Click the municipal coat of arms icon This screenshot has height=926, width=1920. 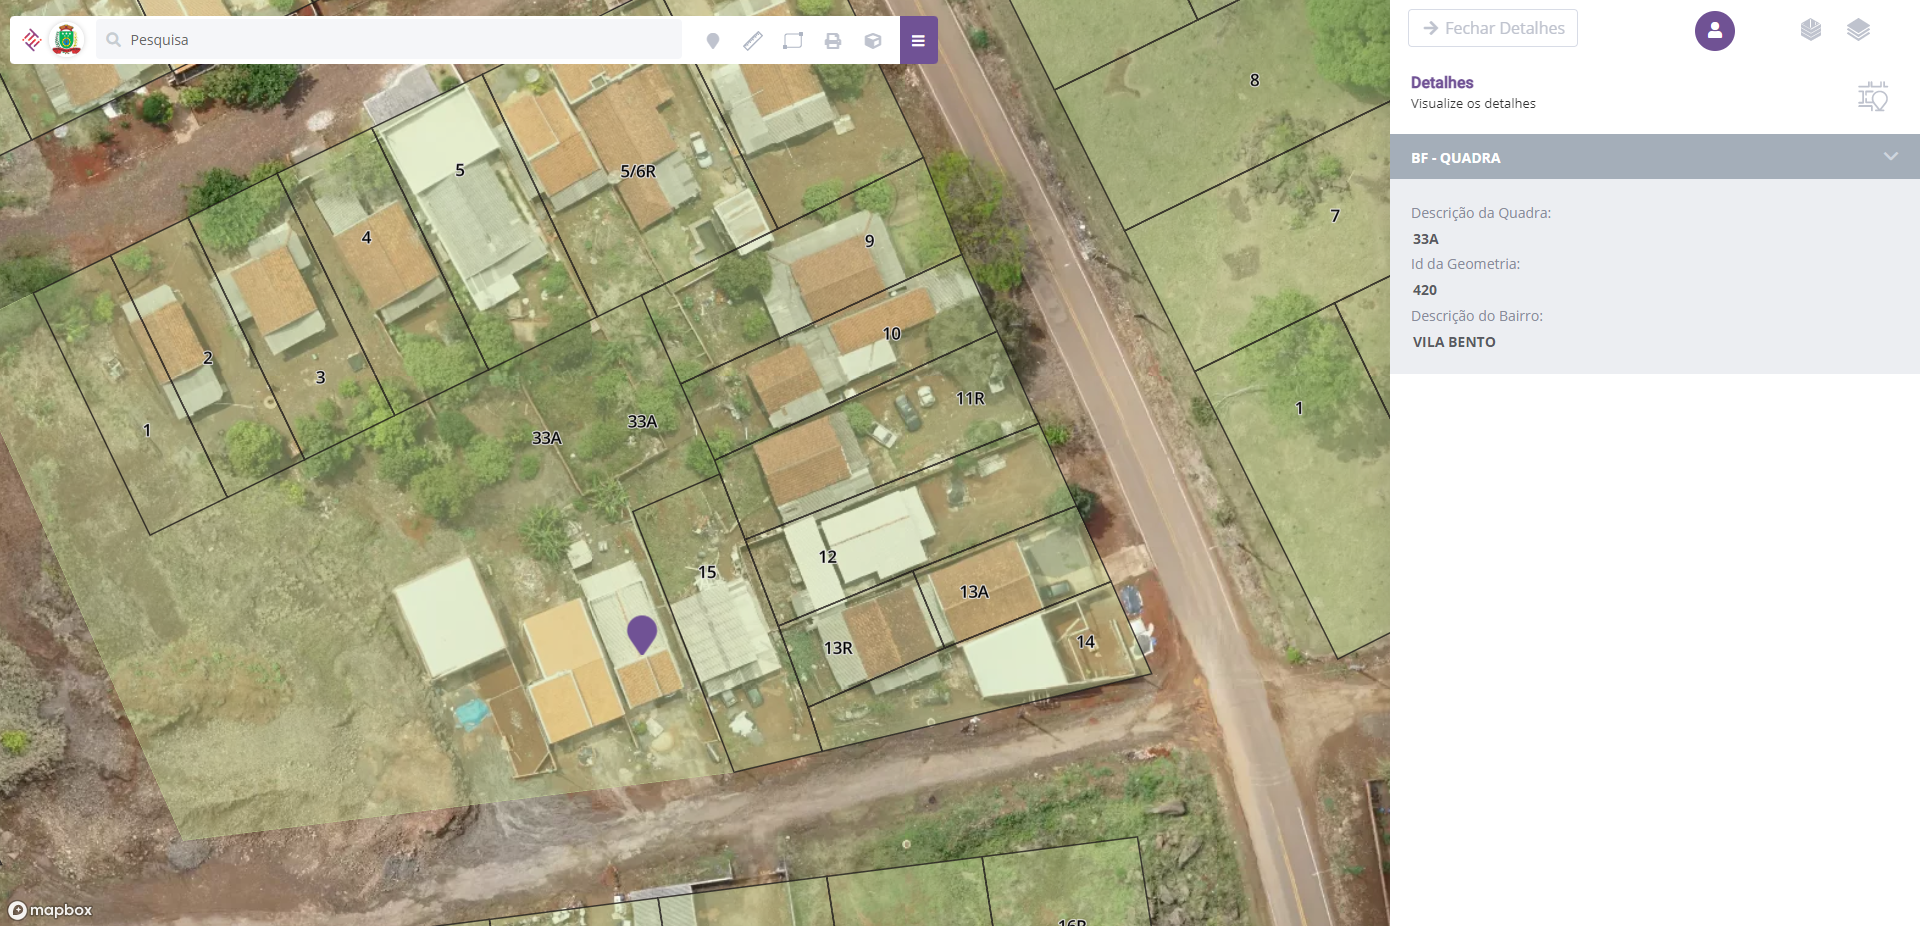click(66, 40)
